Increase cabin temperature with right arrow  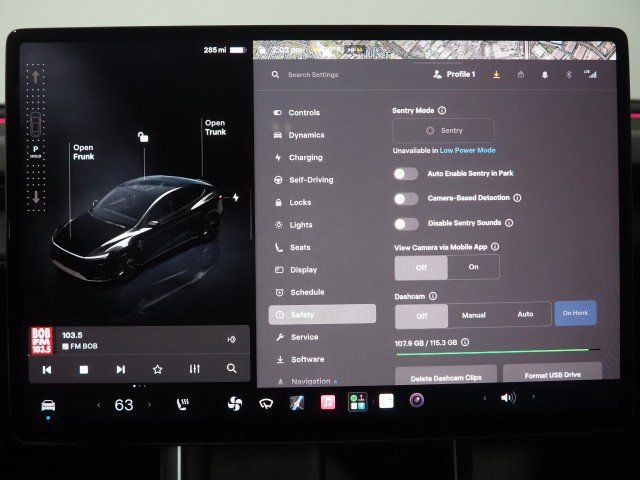(x=149, y=404)
